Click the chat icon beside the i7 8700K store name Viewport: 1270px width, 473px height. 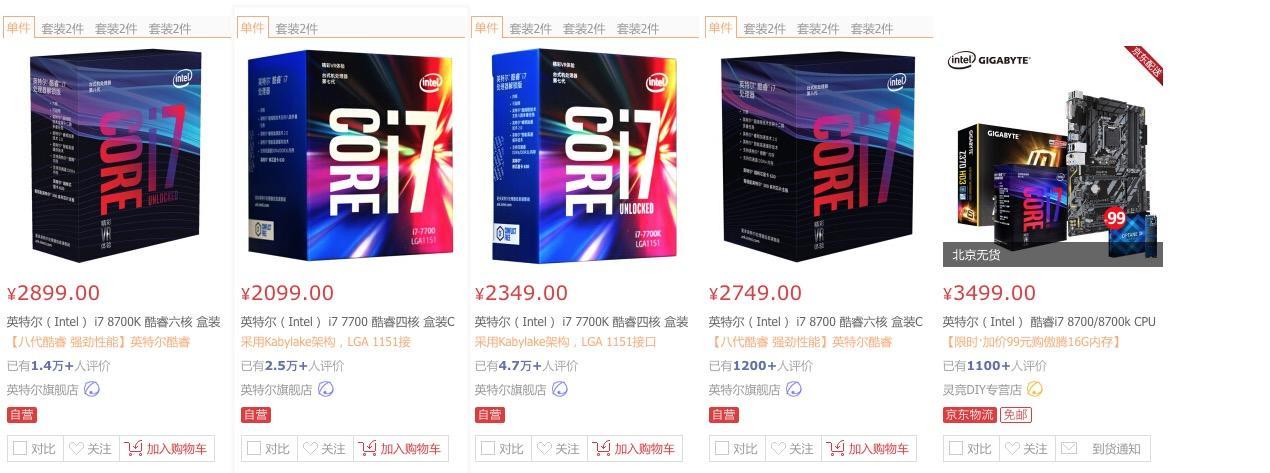coord(92,389)
